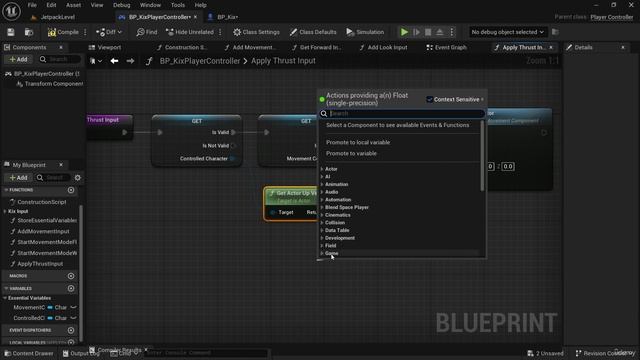640x360 pixels.
Task: Add a new macro with plus icon
Action: point(71,276)
